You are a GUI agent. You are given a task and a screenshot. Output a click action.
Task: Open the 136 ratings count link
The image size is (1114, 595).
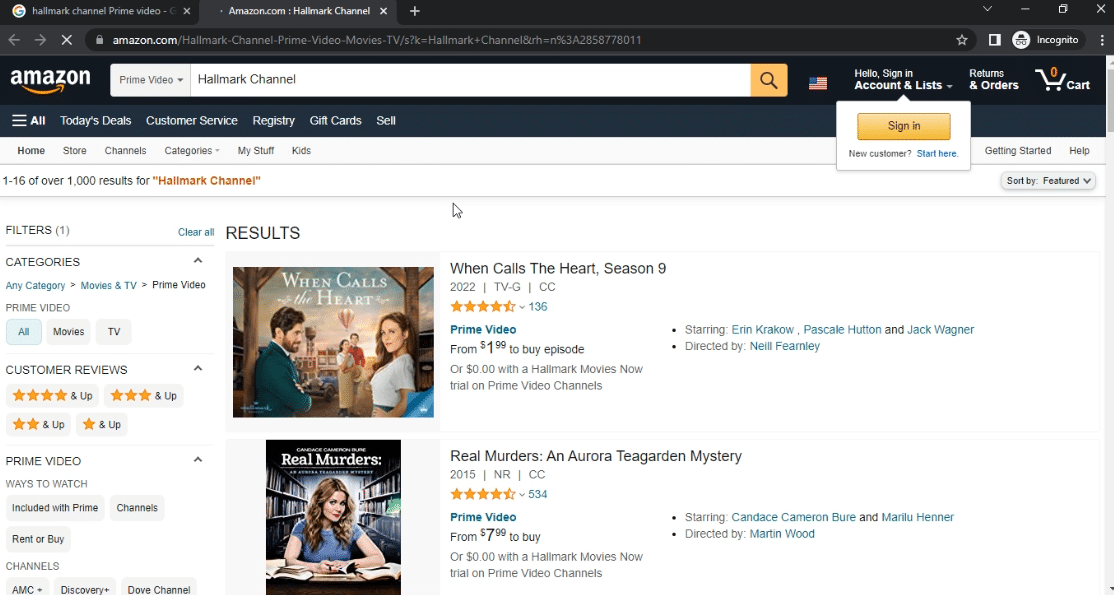538,307
